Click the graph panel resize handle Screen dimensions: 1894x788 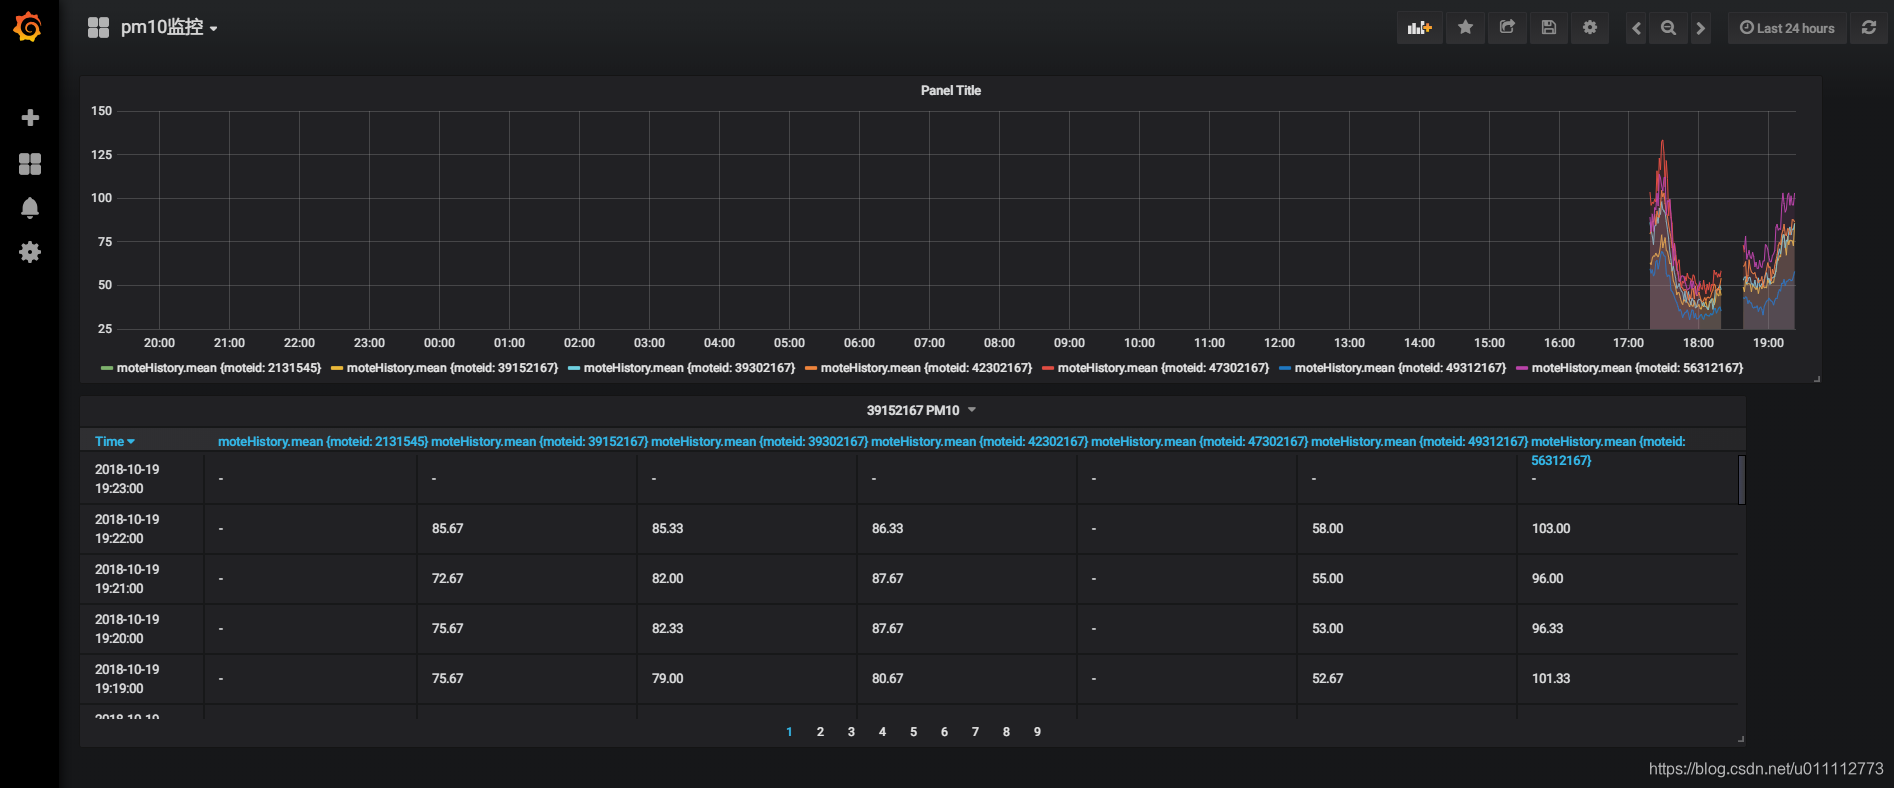coord(1816,378)
